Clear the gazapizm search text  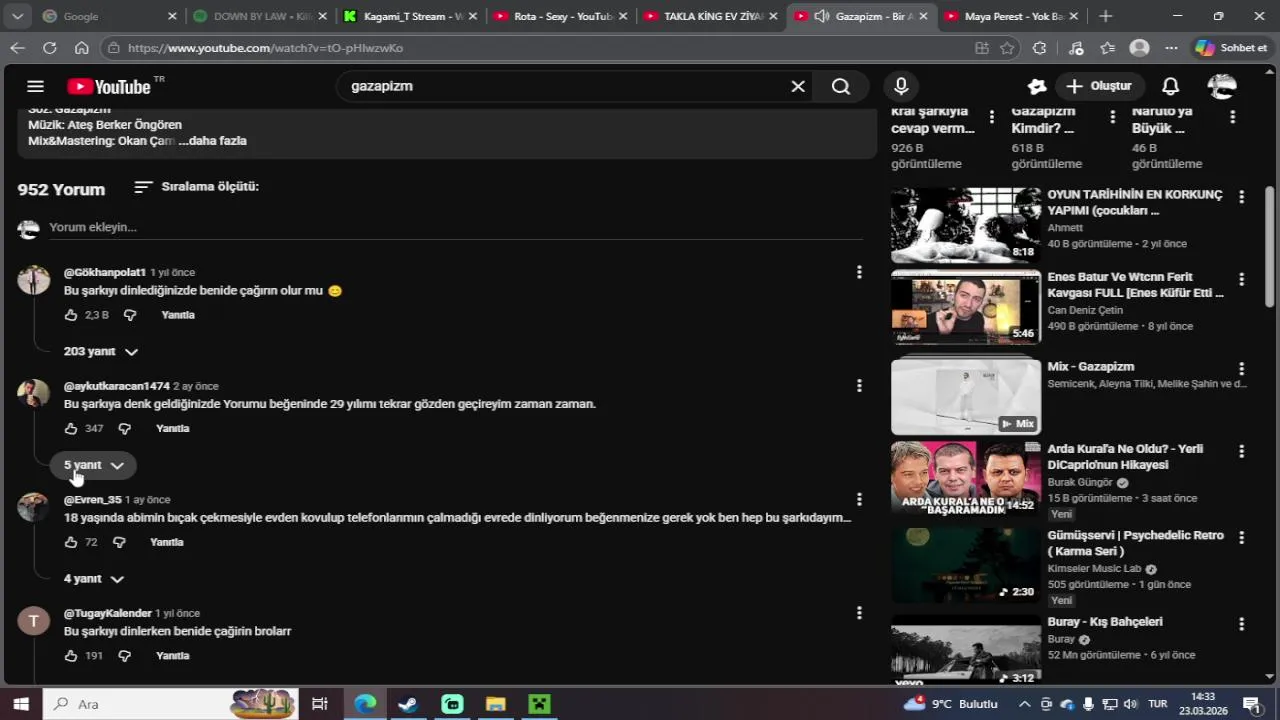click(x=798, y=87)
